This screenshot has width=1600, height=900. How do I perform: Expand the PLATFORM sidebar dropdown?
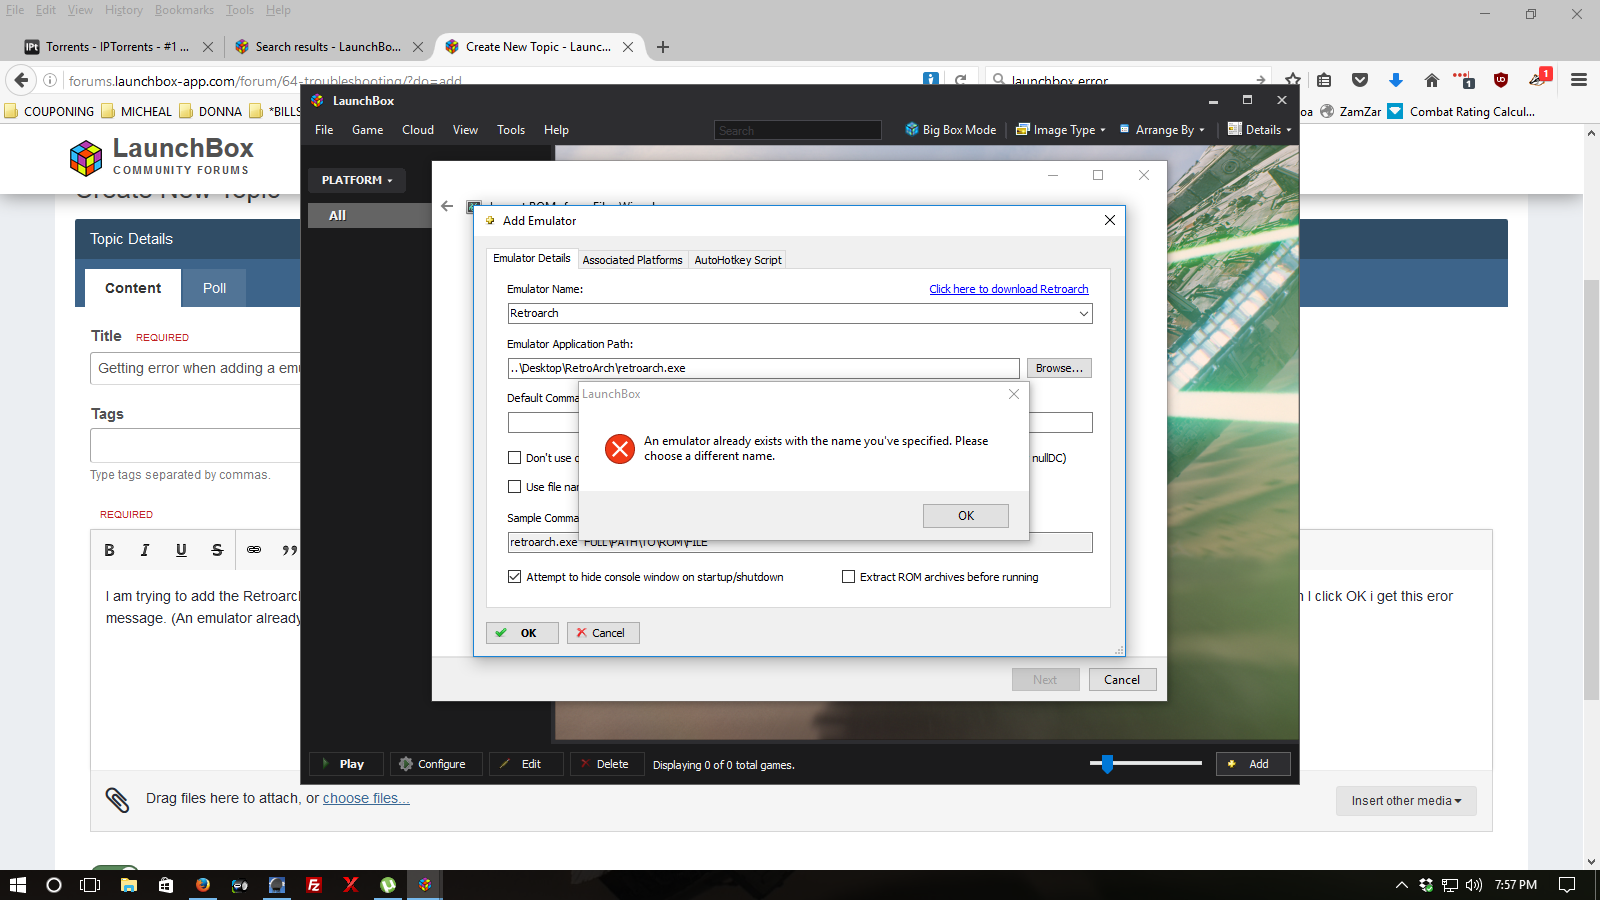(x=357, y=180)
